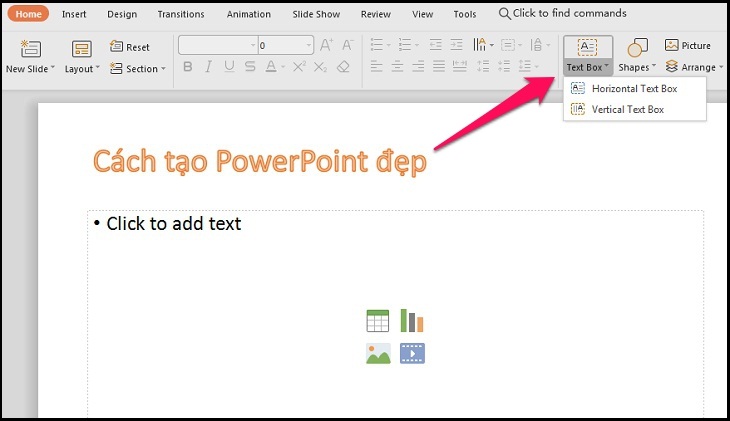Toggle subscript formatting

(x=320, y=68)
